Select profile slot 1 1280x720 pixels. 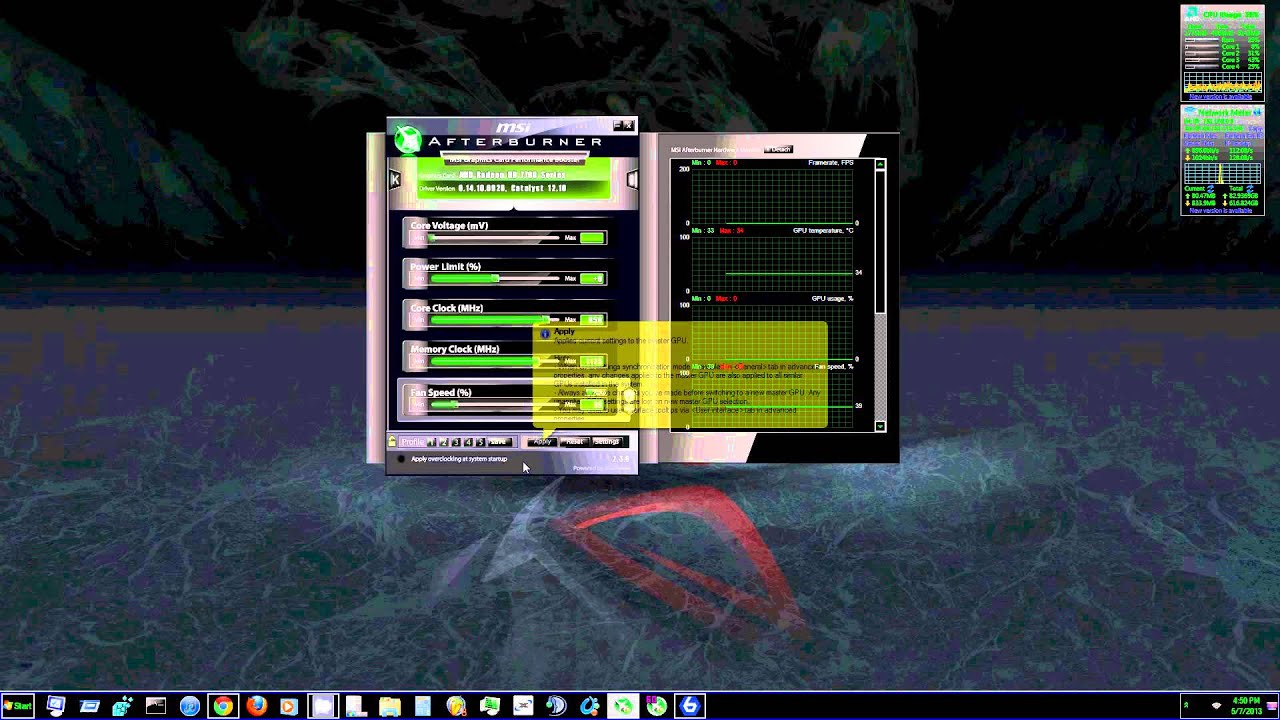432,442
